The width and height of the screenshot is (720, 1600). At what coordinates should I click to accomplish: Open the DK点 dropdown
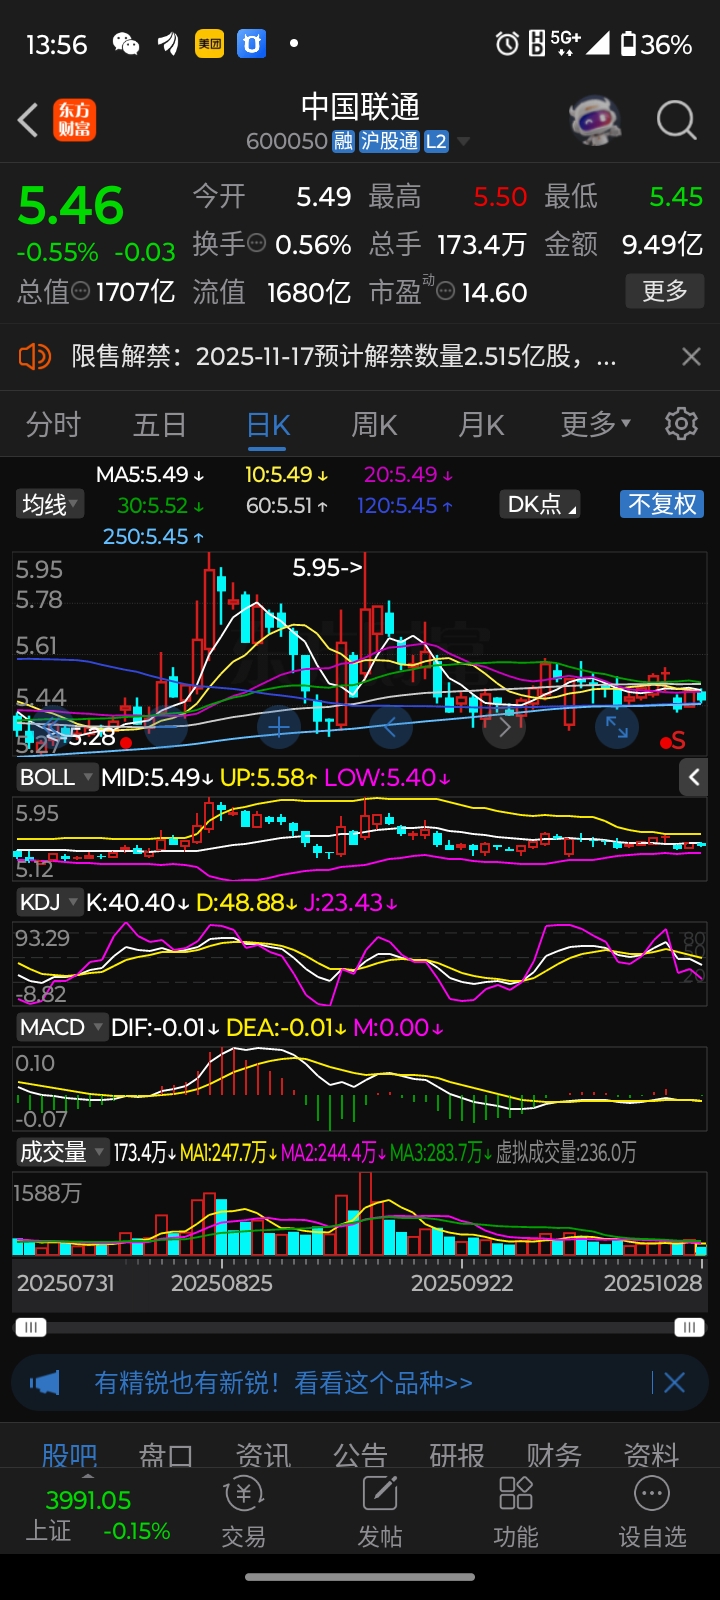coord(541,504)
